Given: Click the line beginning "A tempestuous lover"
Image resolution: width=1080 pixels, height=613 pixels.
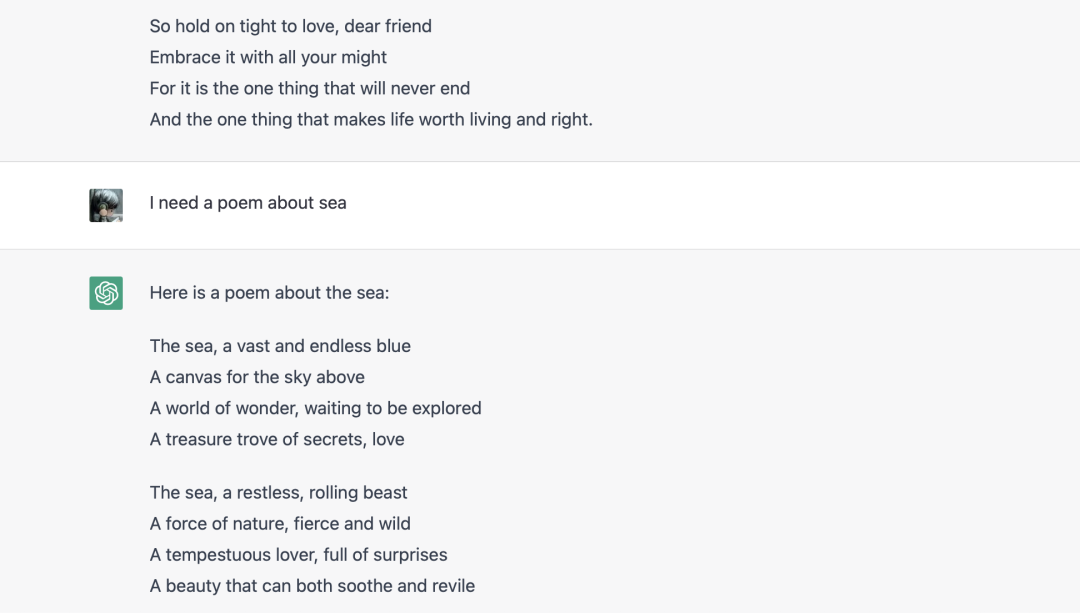Looking at the screenshot, I should [x=298, y=554].
